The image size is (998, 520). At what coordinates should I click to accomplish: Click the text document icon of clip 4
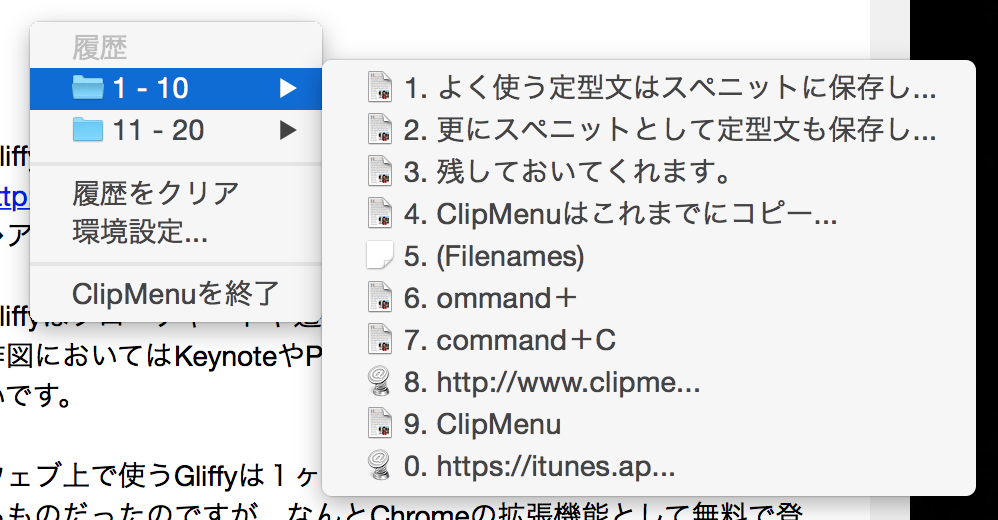click(380, 213)
